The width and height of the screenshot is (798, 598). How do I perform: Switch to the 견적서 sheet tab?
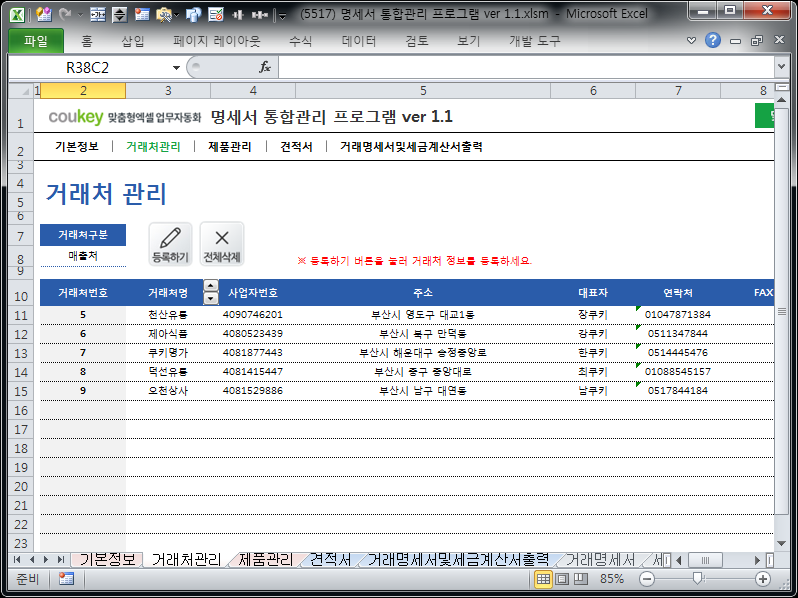coord(330,560)
